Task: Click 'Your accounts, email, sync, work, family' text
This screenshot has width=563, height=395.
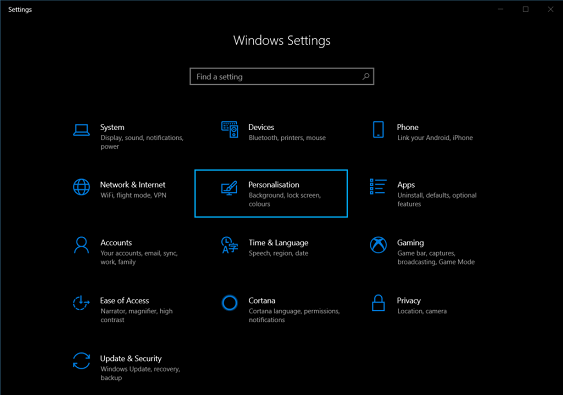Action: pyautogui.click(x=139, y=257)
